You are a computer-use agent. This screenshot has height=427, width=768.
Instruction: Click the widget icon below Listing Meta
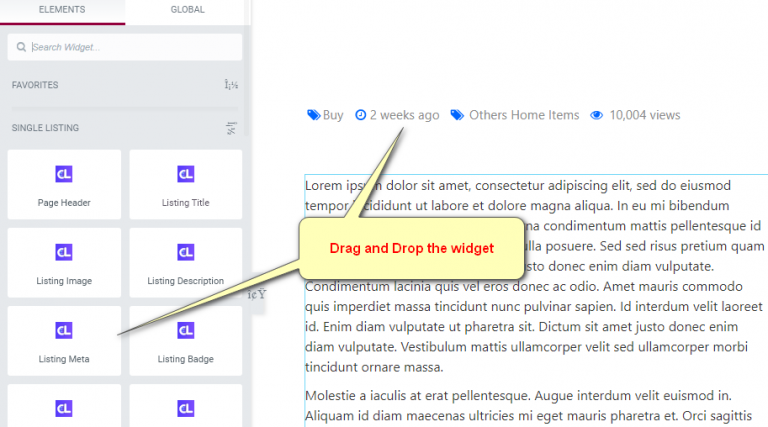tap(64, 408)
